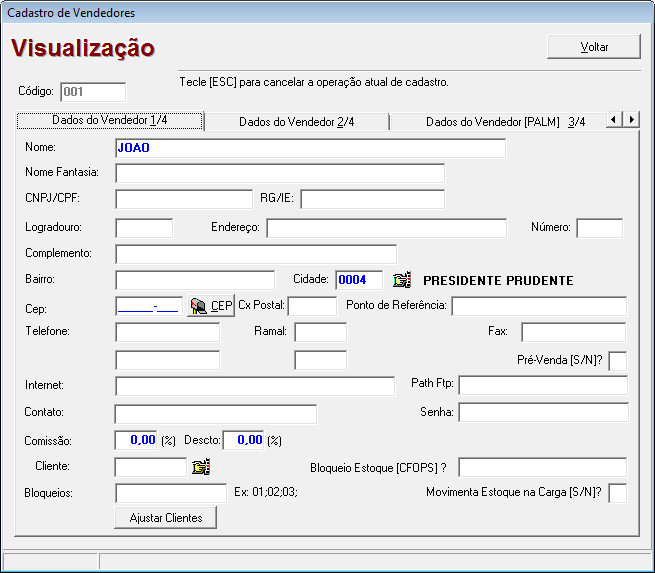Select the Dados do Vendedor 1/4 tab
Image resolution: width=655 pixels, height=573 pixels.
click(110, 121)
